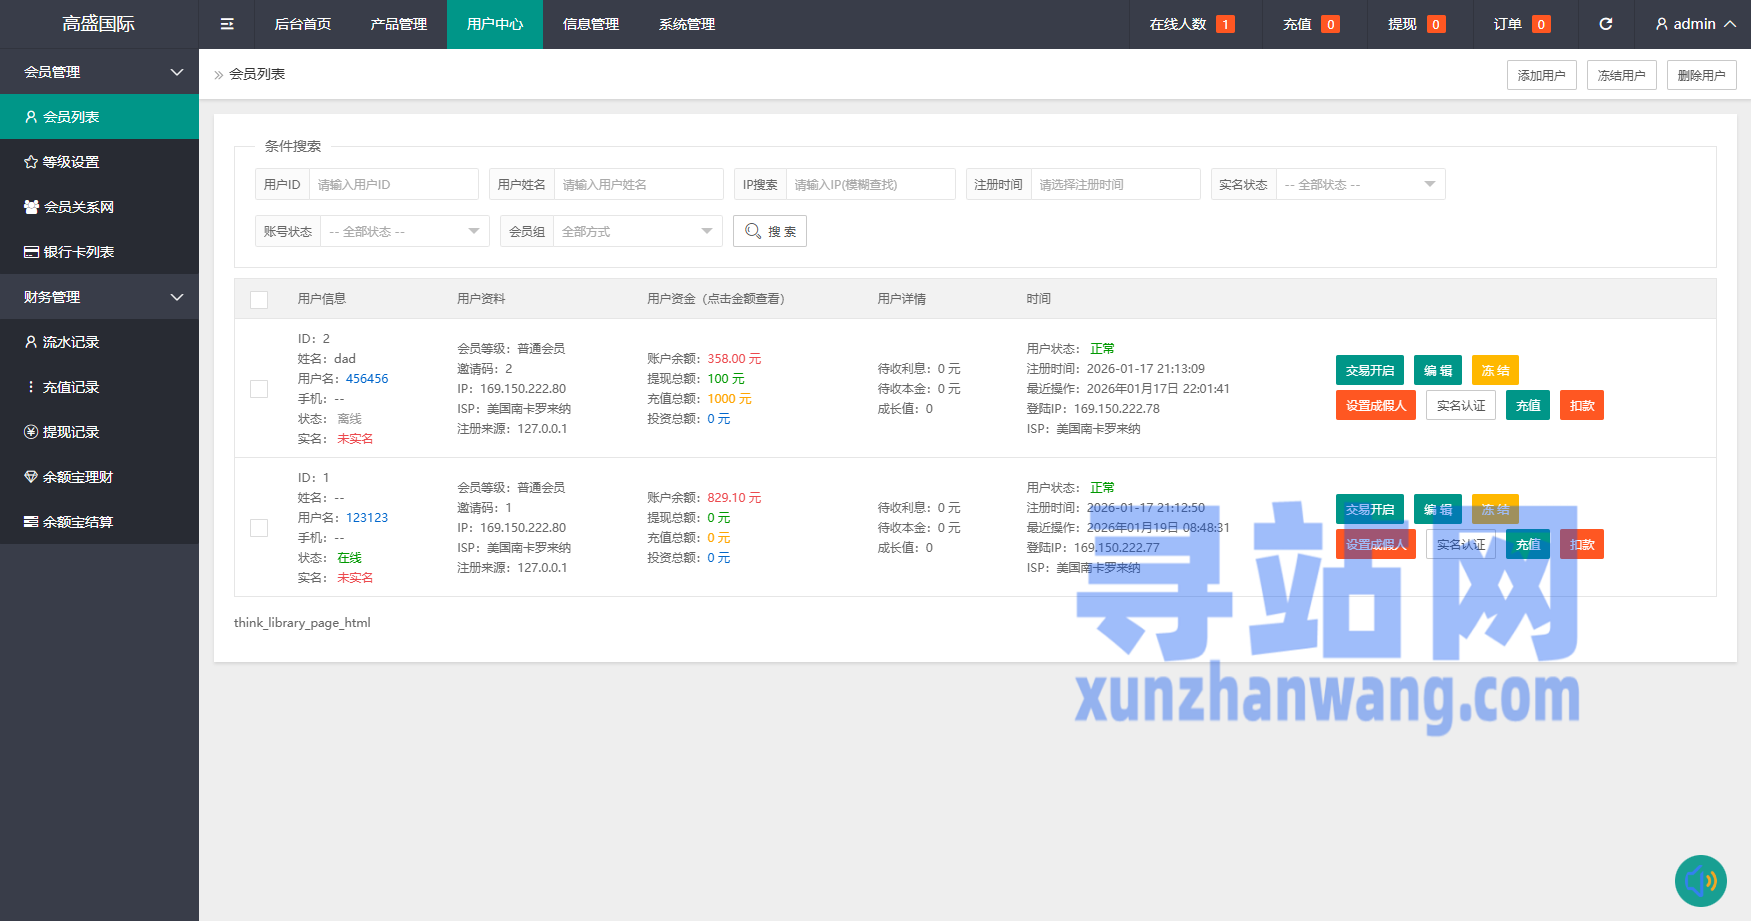Click the 添加用户 button
The width and height of the screenshot is (1751, 921).
1541,75
